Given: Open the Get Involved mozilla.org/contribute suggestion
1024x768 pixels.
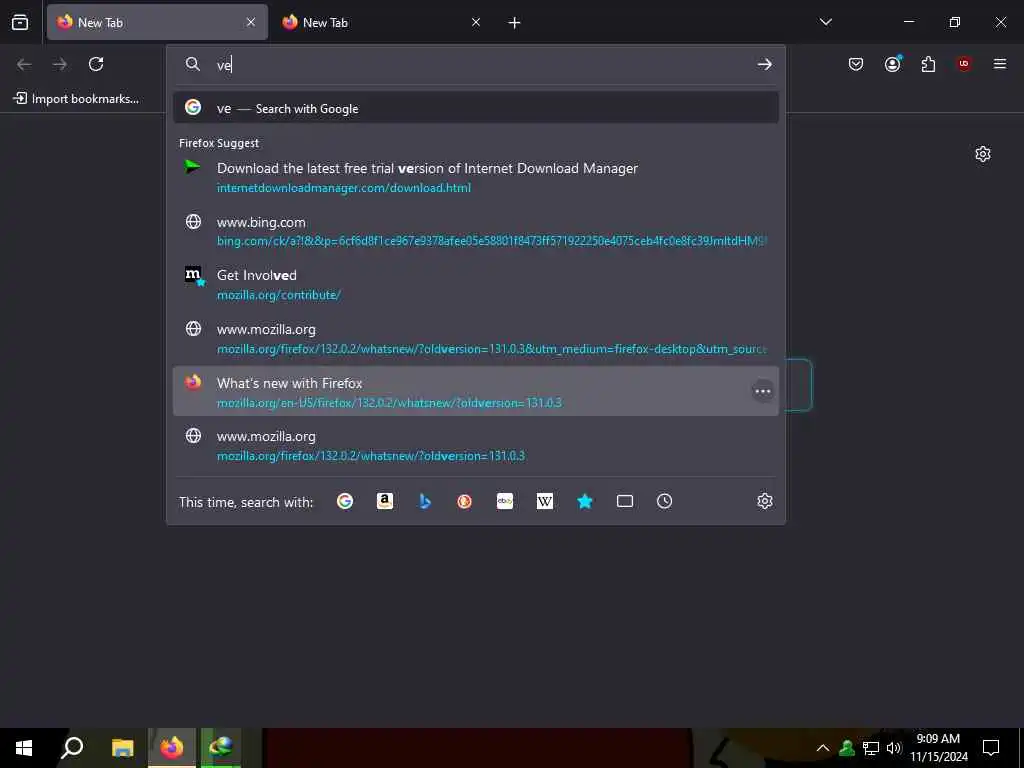Looking at the screenshot, I should tap(476, 284).
